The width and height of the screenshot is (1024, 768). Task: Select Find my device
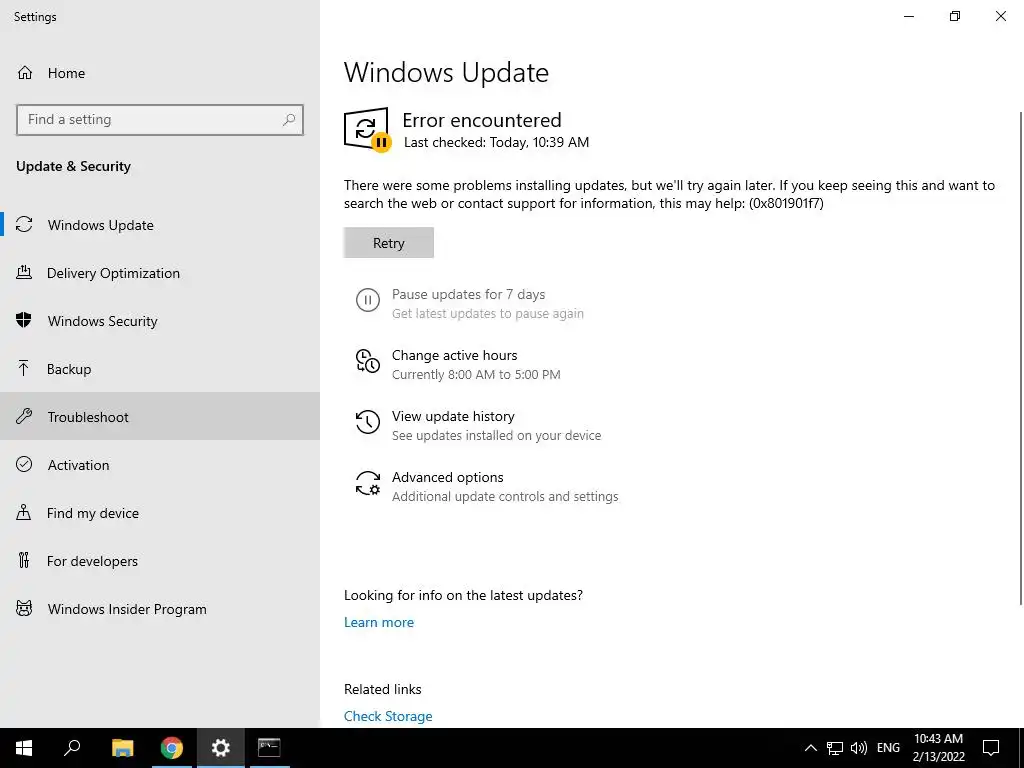pos(160,513)
